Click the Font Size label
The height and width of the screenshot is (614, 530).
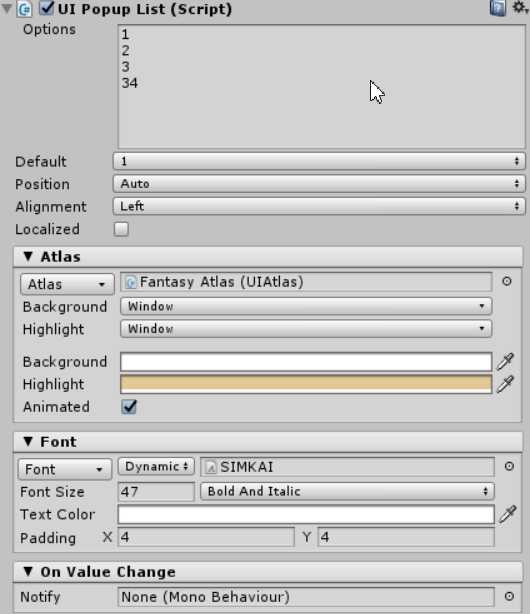[x=52, y=492]
